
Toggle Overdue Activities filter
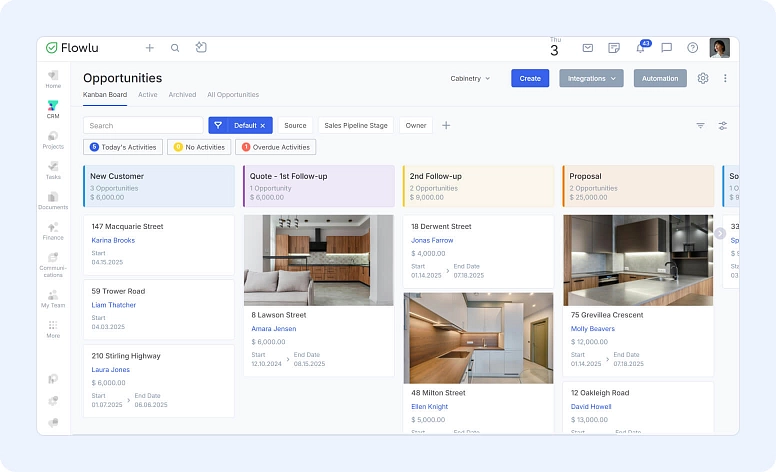275,147
